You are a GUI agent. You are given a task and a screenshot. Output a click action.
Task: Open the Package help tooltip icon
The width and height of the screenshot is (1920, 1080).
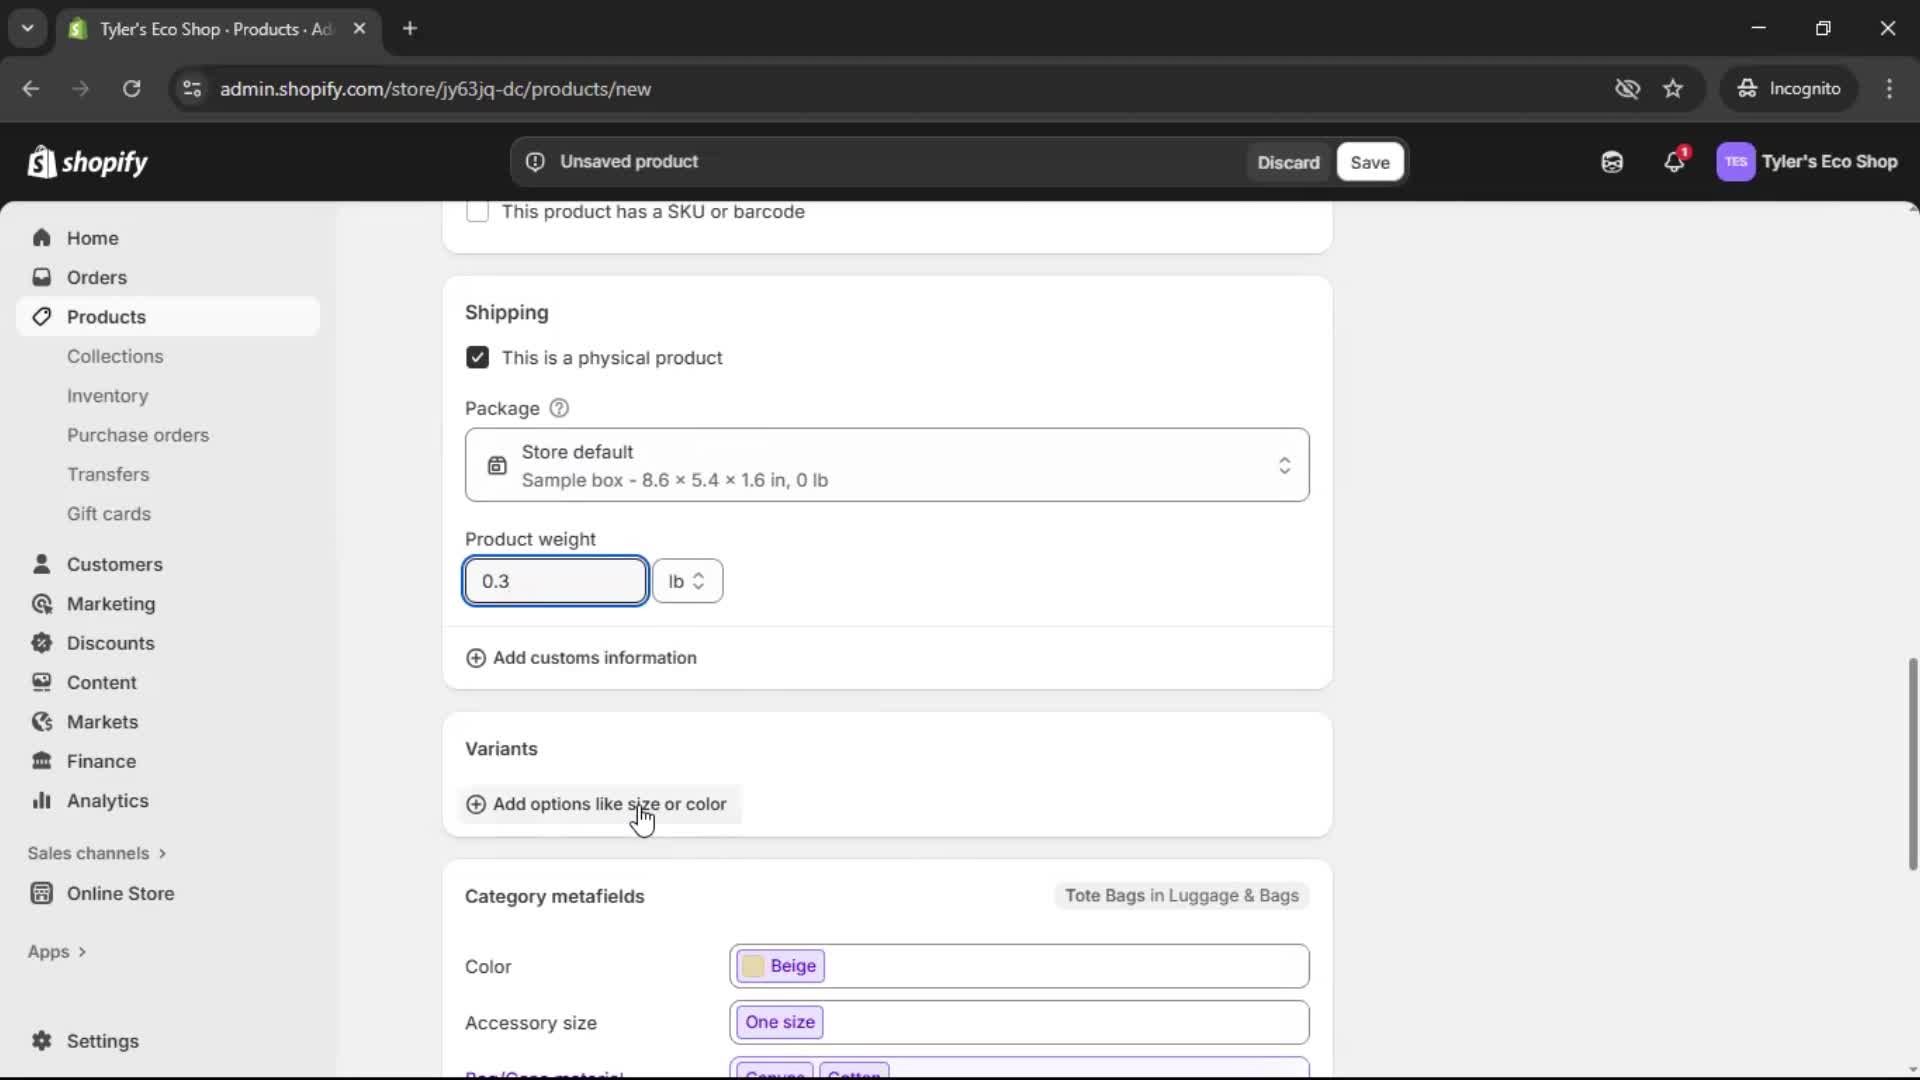559,408
